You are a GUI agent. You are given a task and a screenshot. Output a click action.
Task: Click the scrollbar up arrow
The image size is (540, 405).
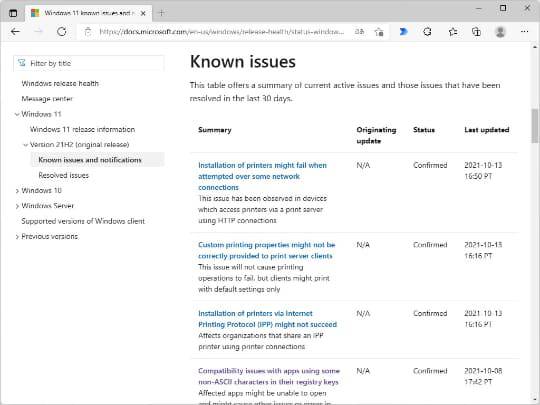[x=535, y=47]
